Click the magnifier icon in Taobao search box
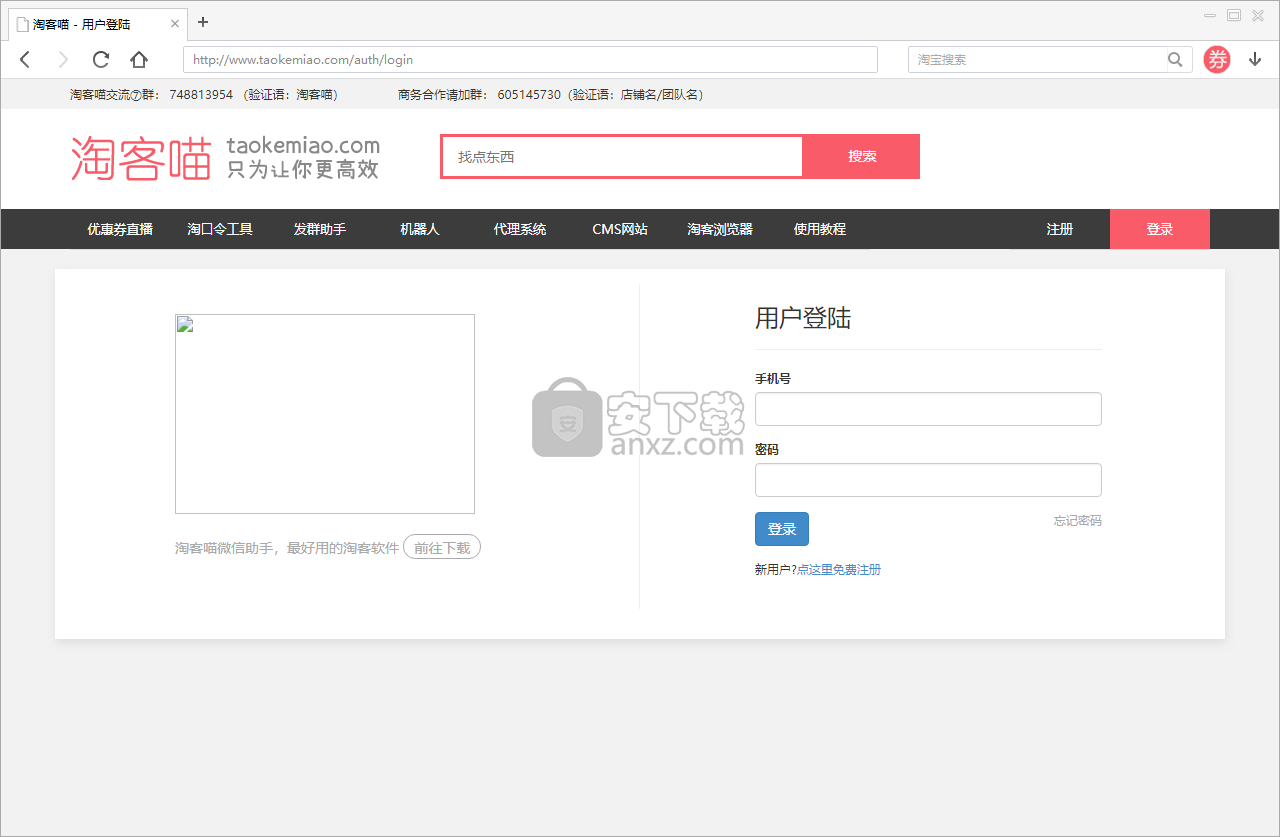Image resolution: width=1280 pixels, height=837 pixels. tap(1175, 60)
